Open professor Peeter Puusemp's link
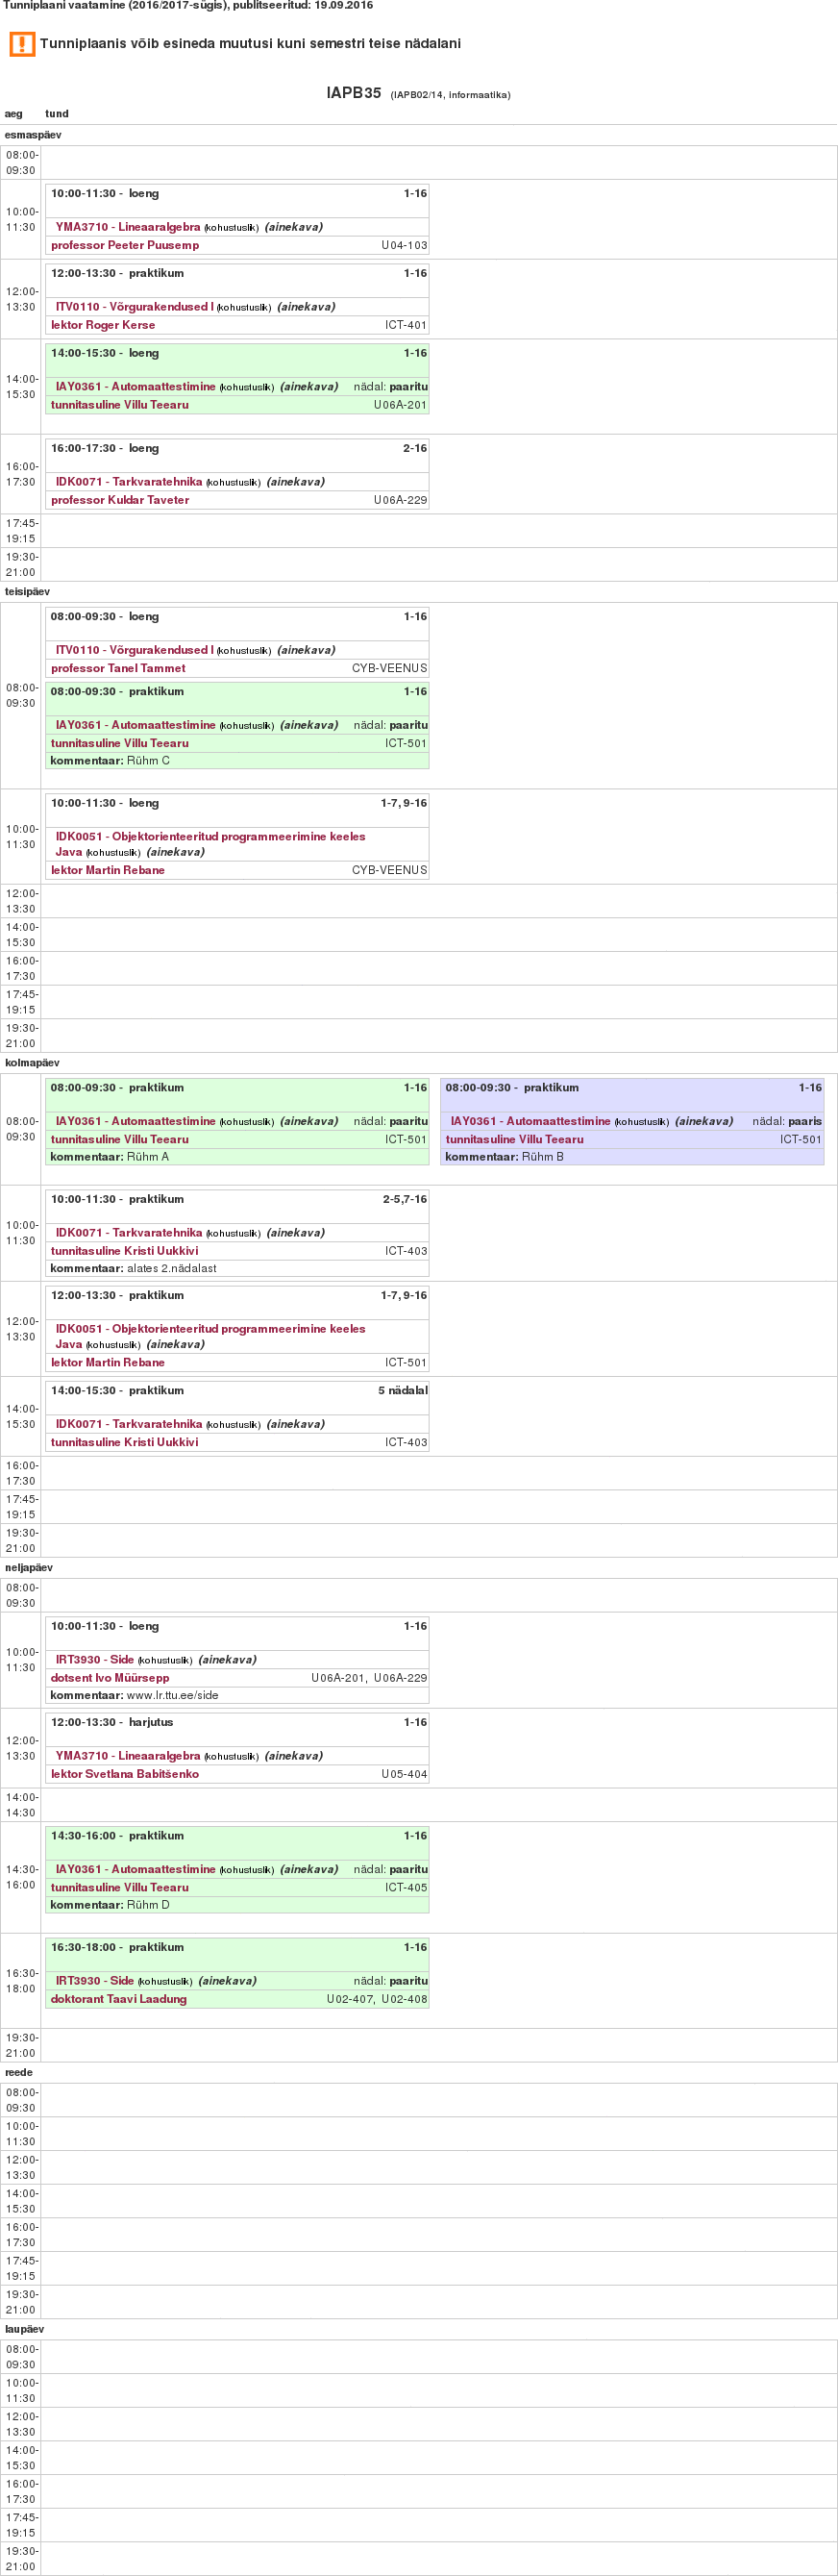This screenshot has height=2576, width=838. coord(125,245)
